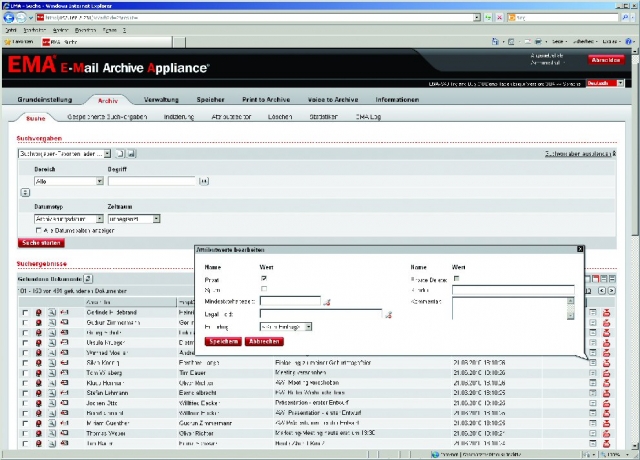Close the Attributwerte bearbeiten dialog
The width and height of the screenshot is (640, 460).
580,249
